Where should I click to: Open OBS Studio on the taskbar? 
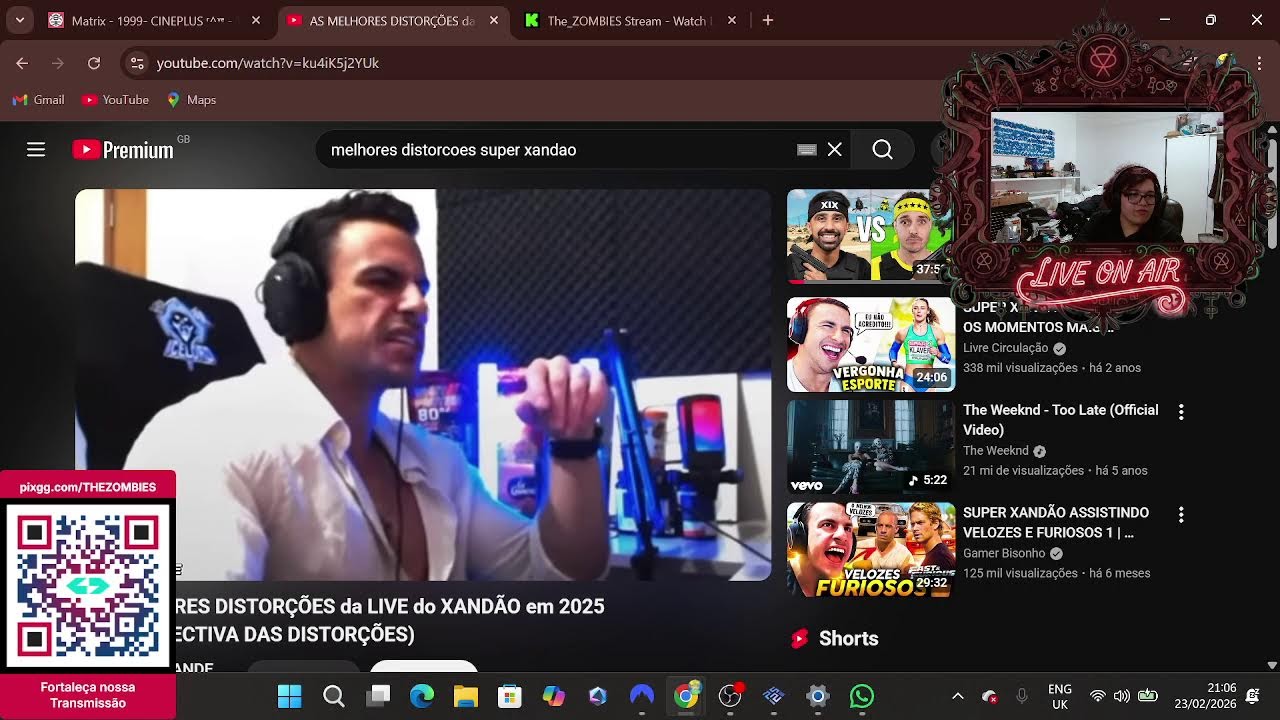click(x=730, y=696)
